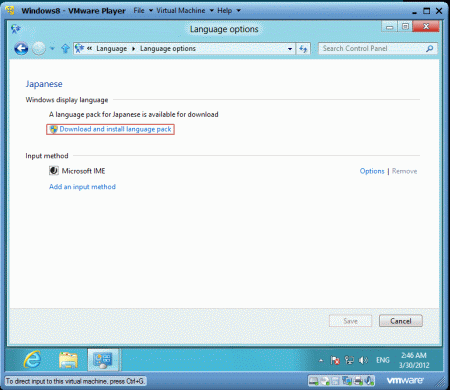This screenshot has width=450, height=390.
Task: Click the Action Center flag tray icon
Action: click(x=335, y=360)
